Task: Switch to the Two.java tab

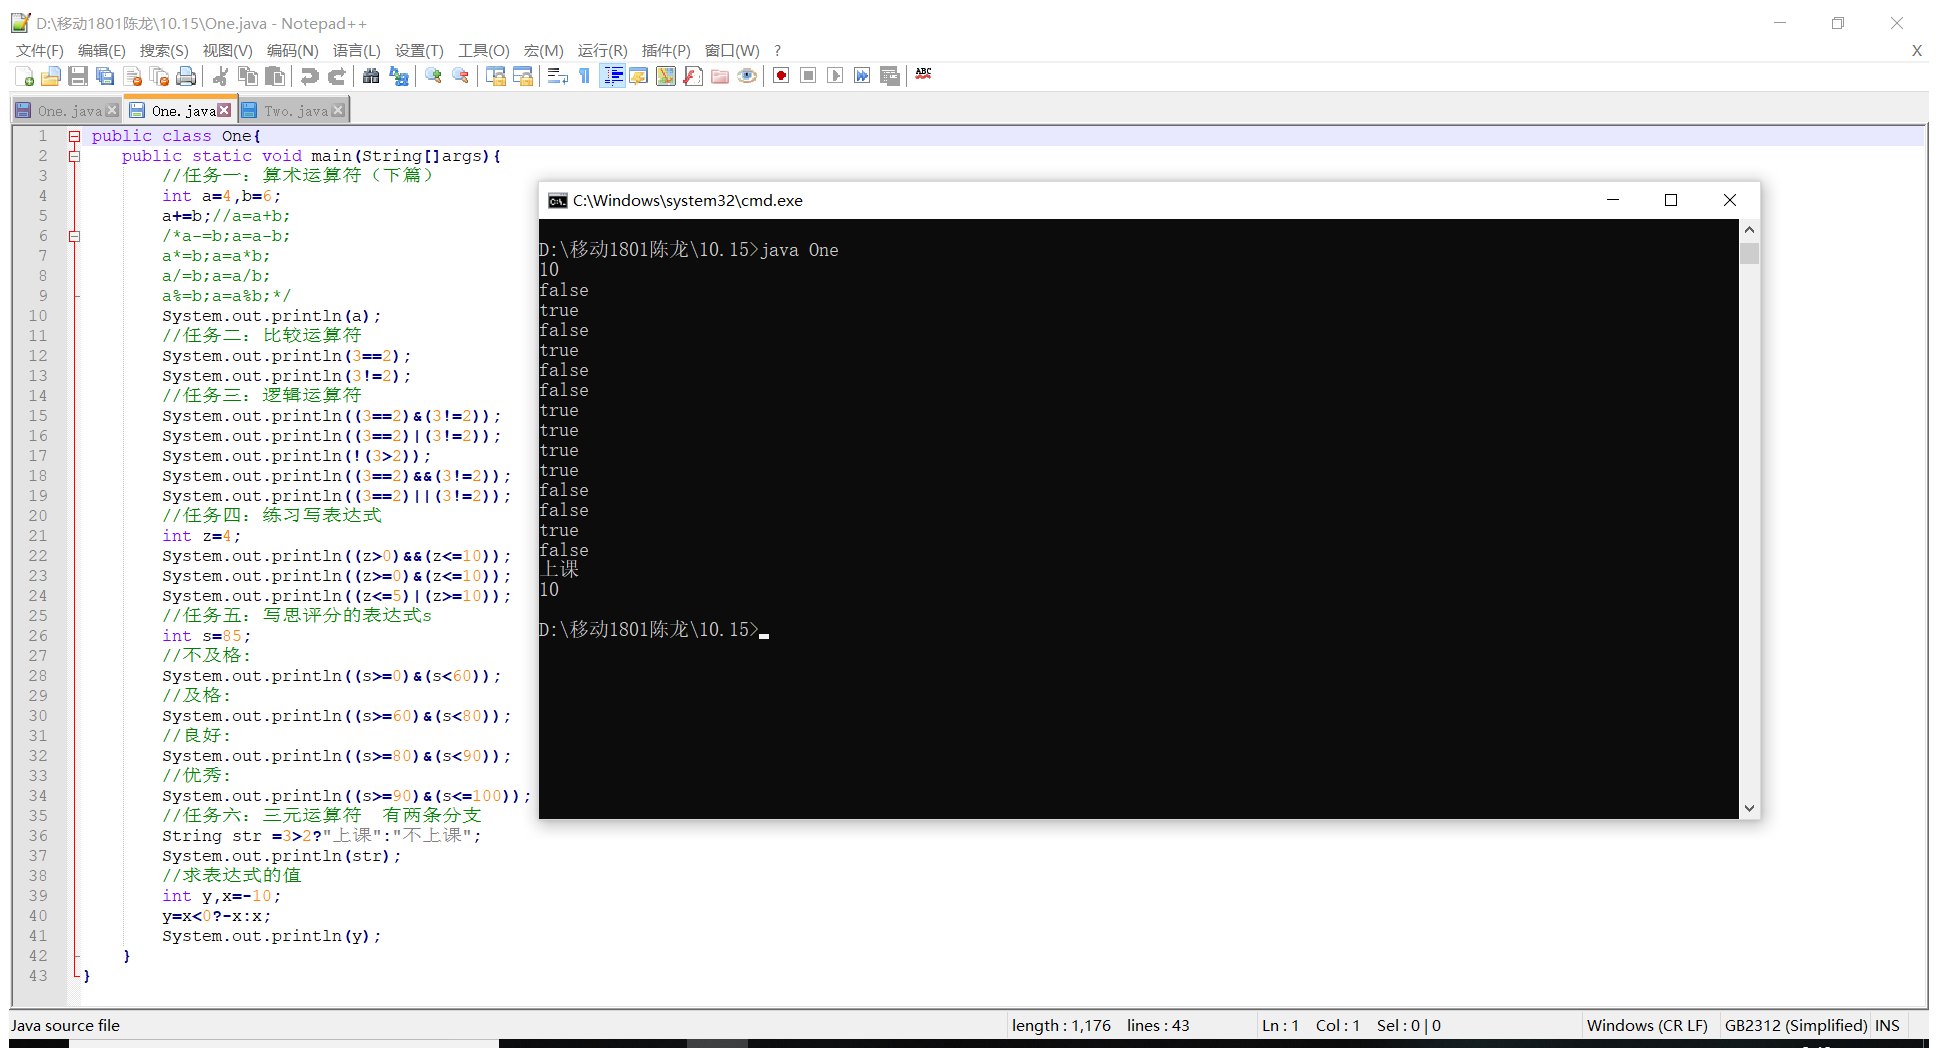Action: [295, 111]
